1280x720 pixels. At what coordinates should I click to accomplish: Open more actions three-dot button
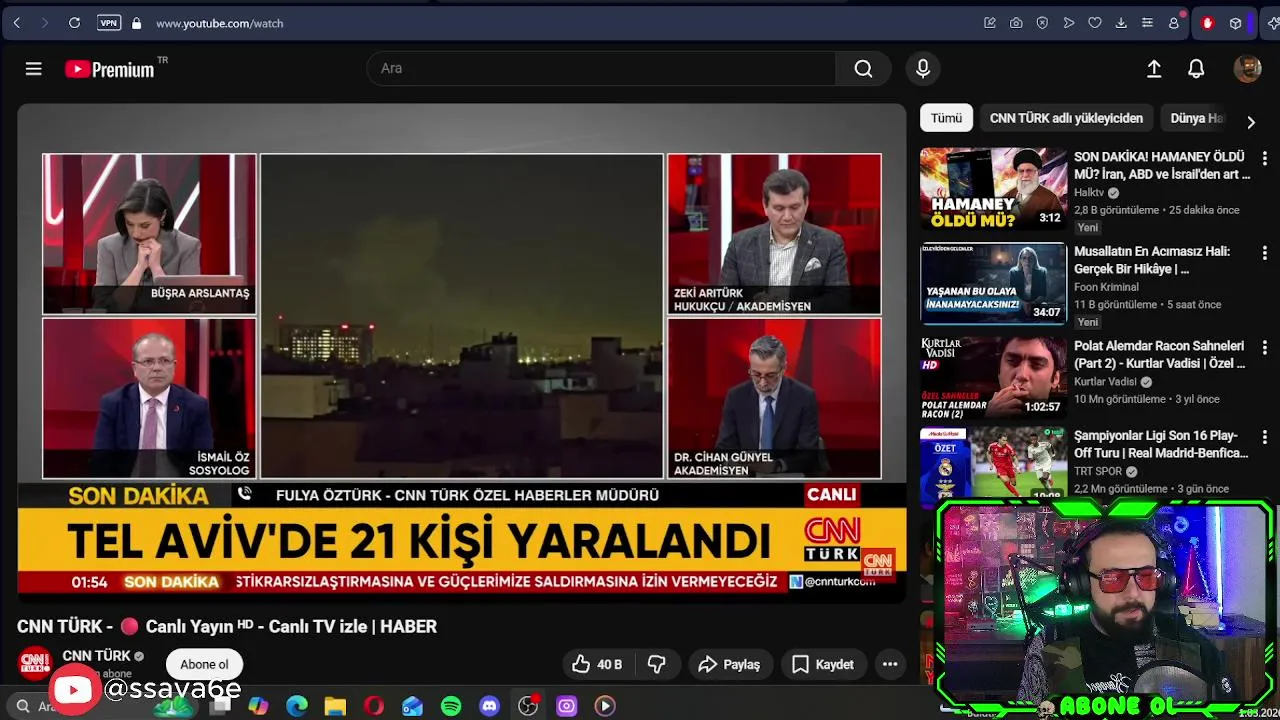click(x=890, y=664)
